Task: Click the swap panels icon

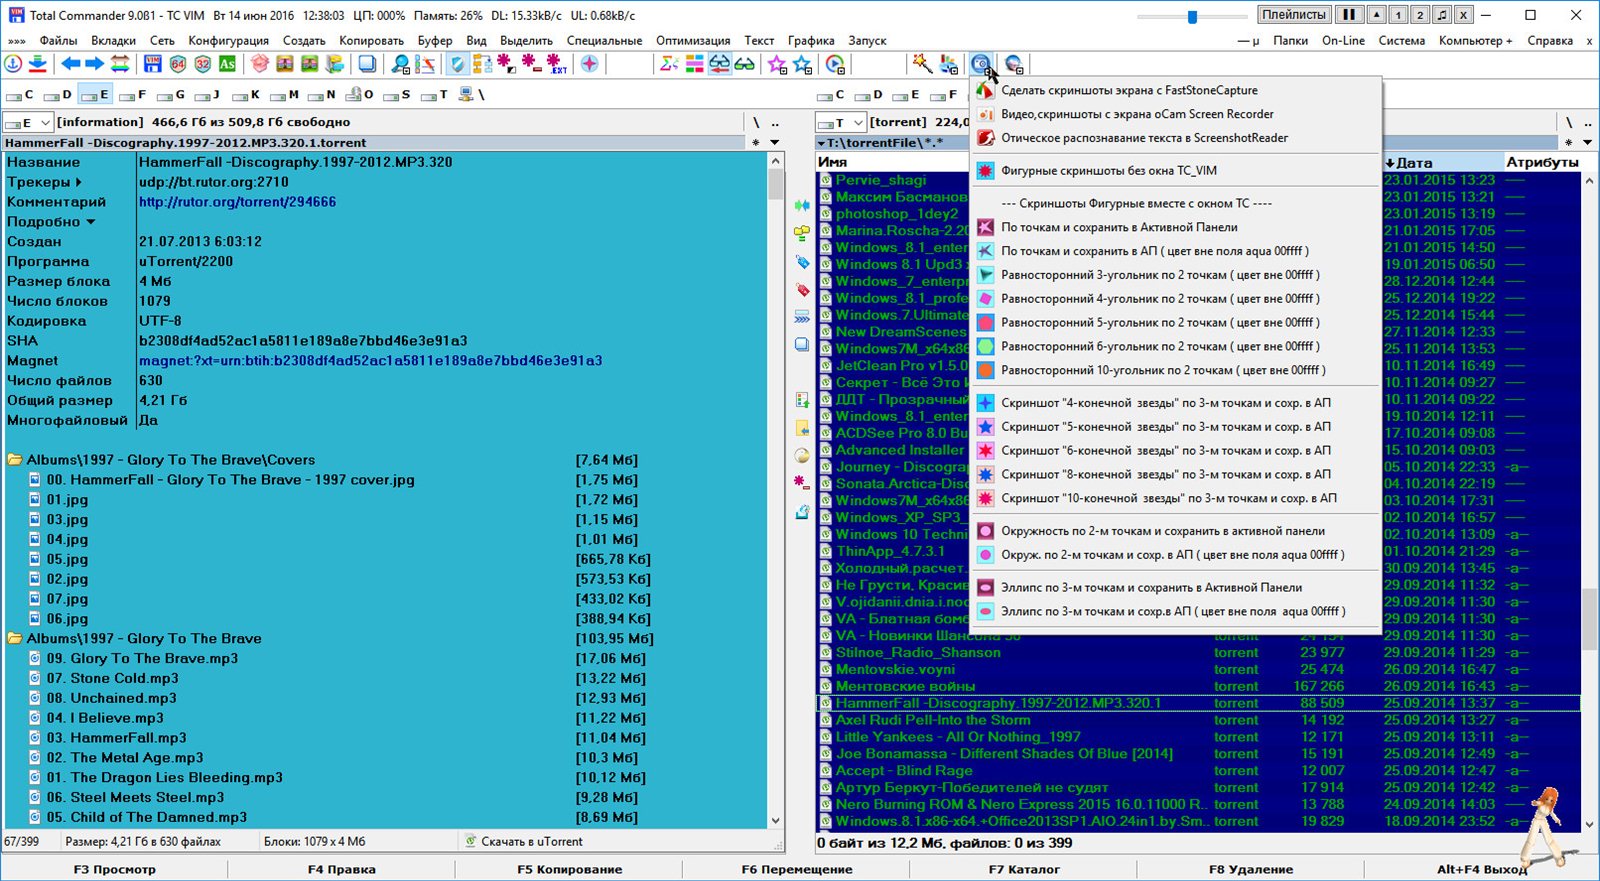Action: click(120, 64)
